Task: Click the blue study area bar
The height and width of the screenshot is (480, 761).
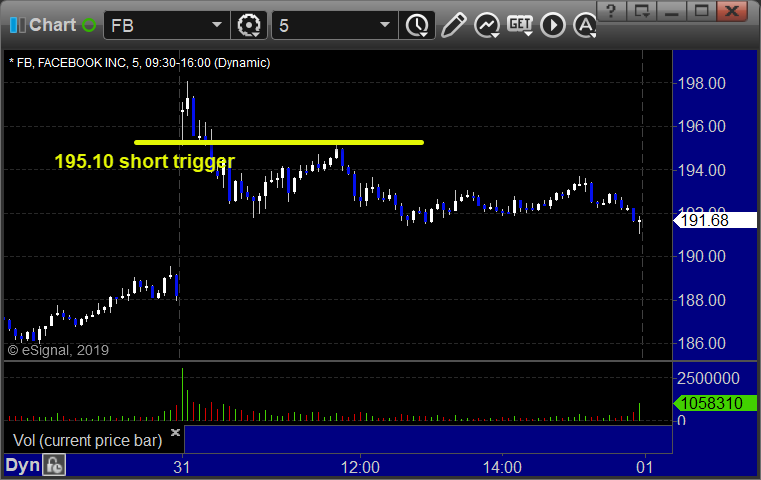Action: point(428,439)
